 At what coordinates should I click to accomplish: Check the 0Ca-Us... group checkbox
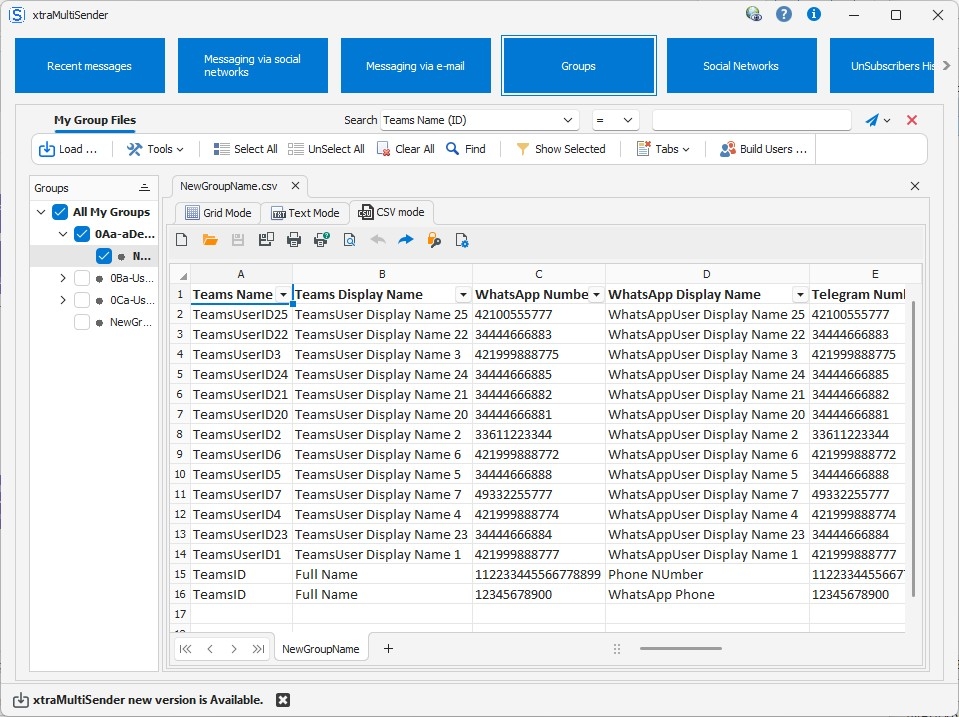[x=82, y=300]
